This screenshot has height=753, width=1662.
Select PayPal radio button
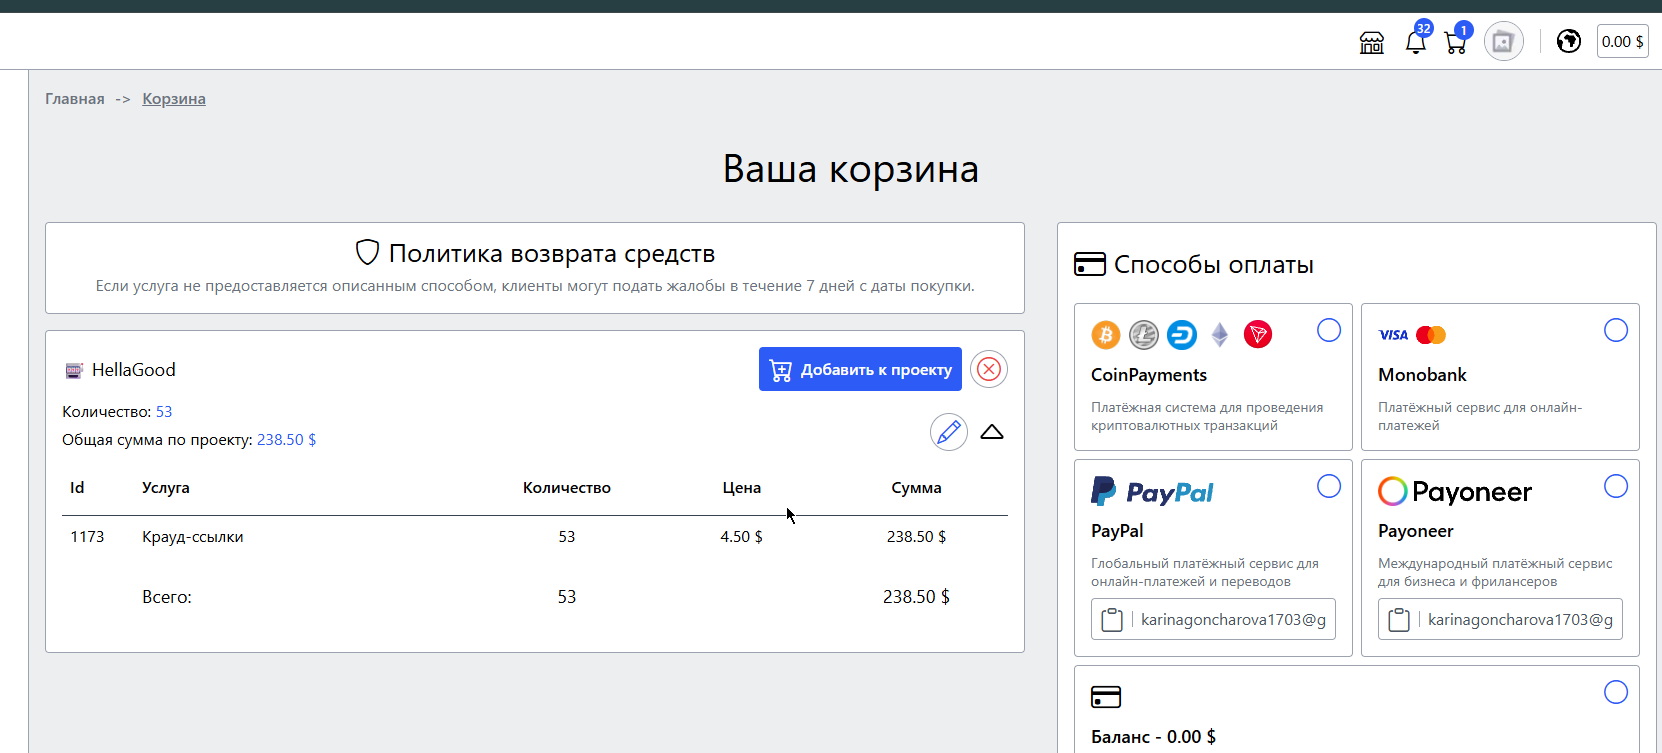(x=1329, y=486)
